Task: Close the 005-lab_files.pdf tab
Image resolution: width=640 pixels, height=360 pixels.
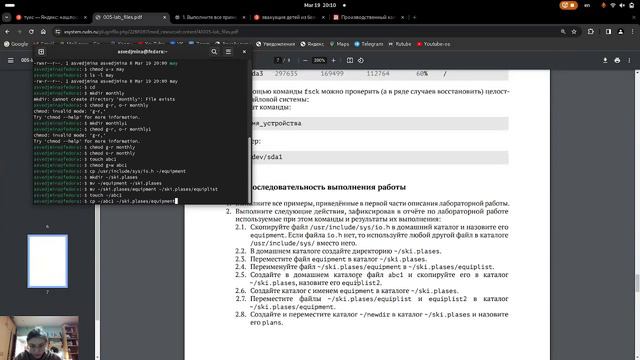Action: pyautogui.click(x=164, y=18)
